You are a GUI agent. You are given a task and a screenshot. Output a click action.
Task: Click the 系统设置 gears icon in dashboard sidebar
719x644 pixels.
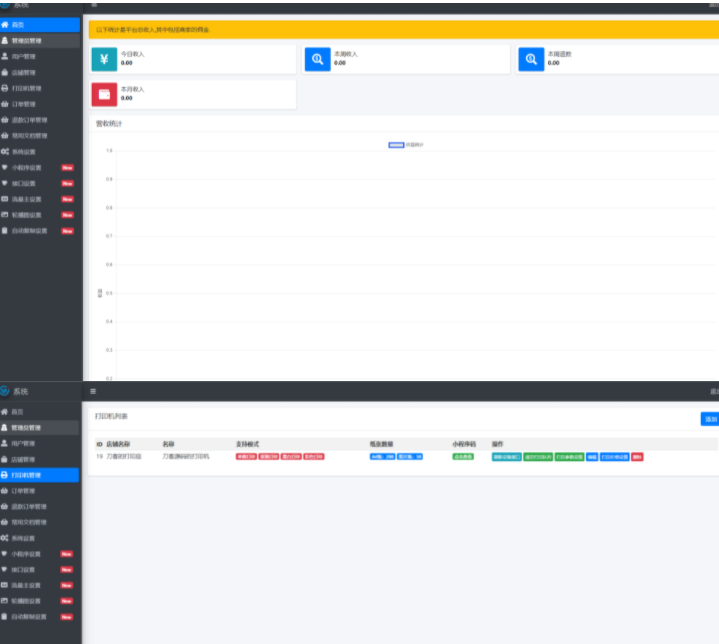5,151
